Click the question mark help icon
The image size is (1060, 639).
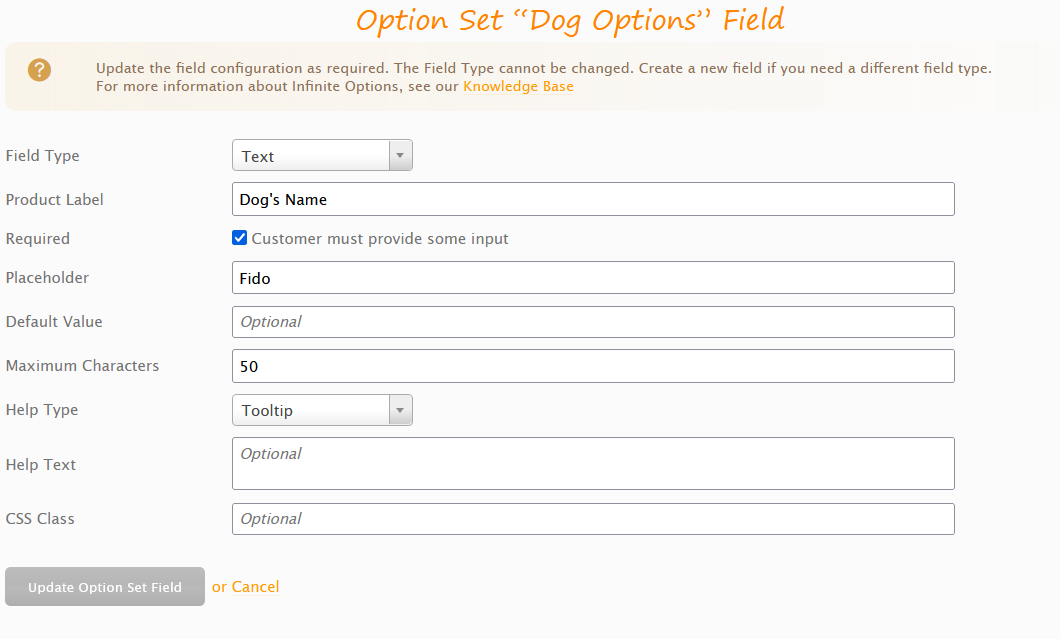(x=39, y=70)
